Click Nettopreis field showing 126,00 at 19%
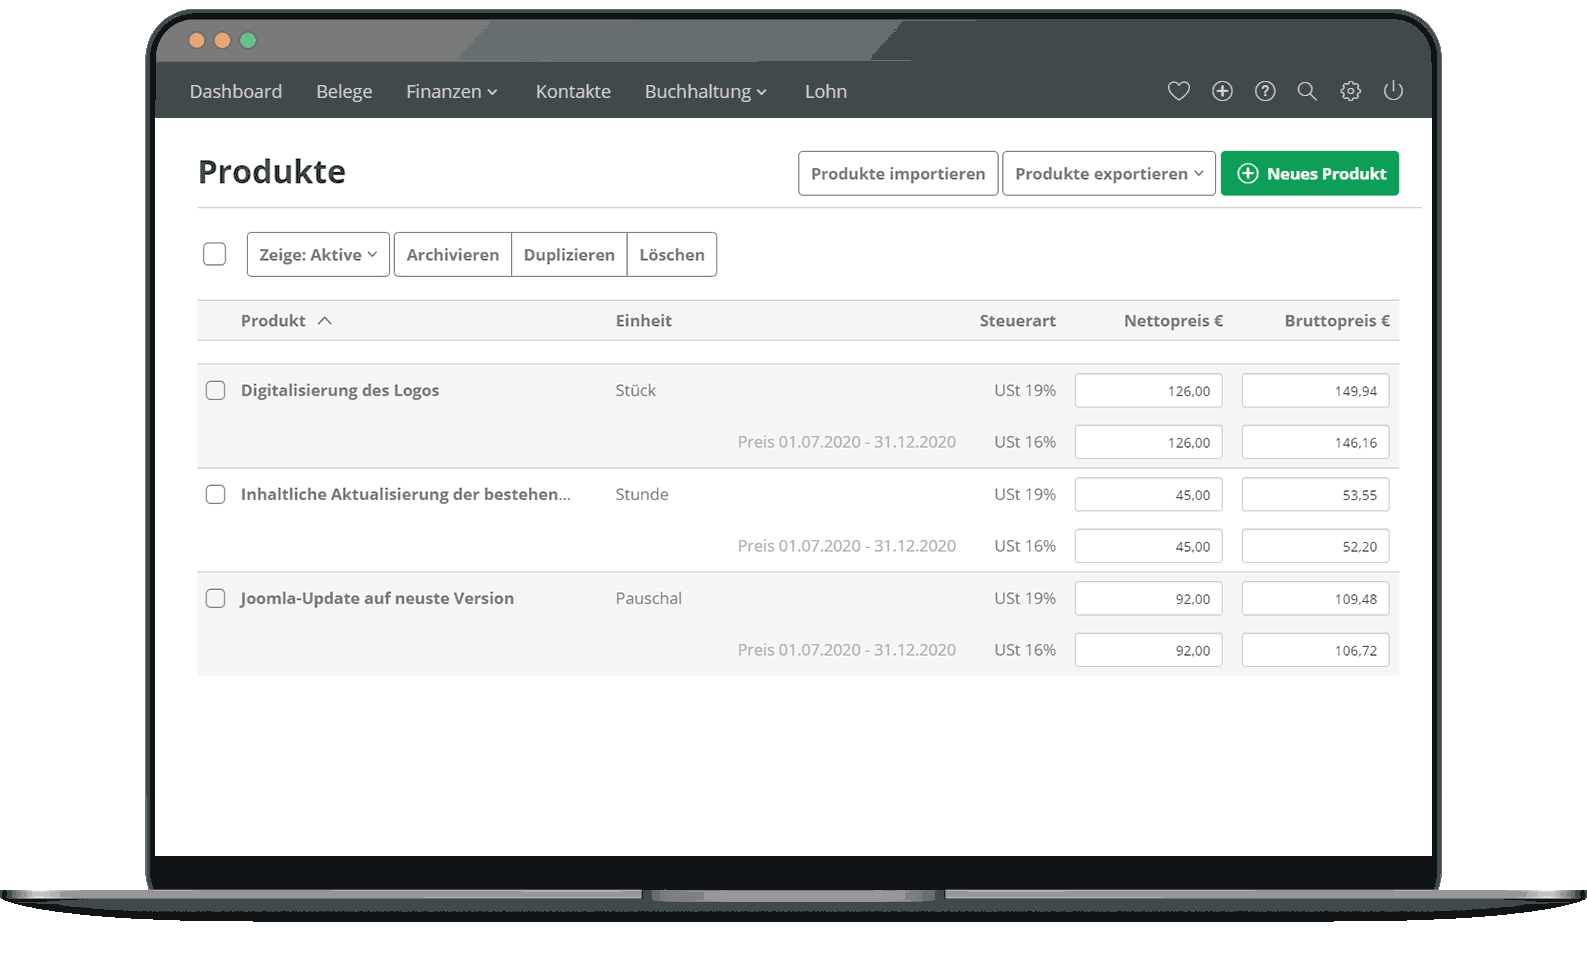1587x970 pixels. 1148,391
